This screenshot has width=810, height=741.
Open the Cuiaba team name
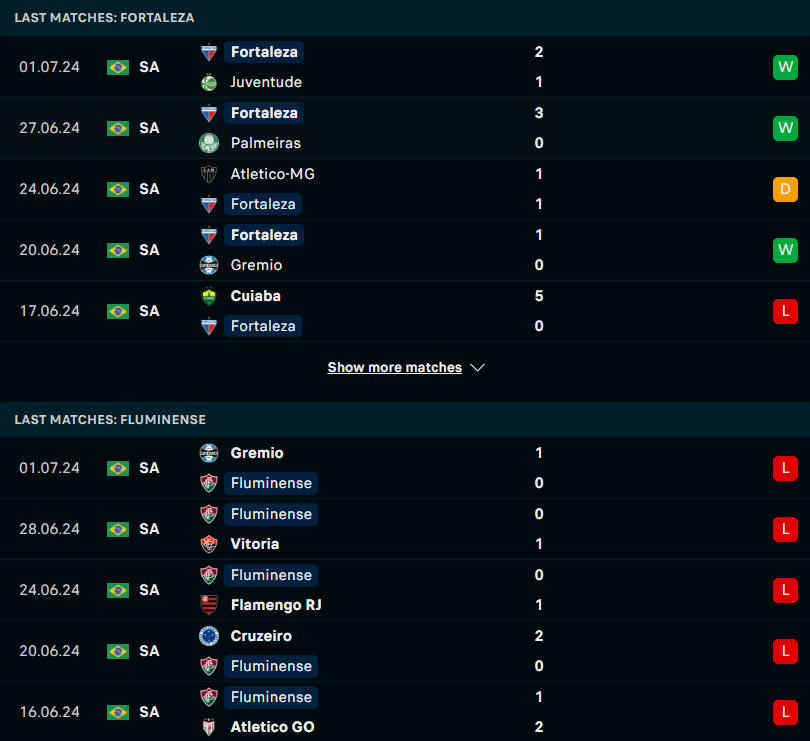coord(256,296)
